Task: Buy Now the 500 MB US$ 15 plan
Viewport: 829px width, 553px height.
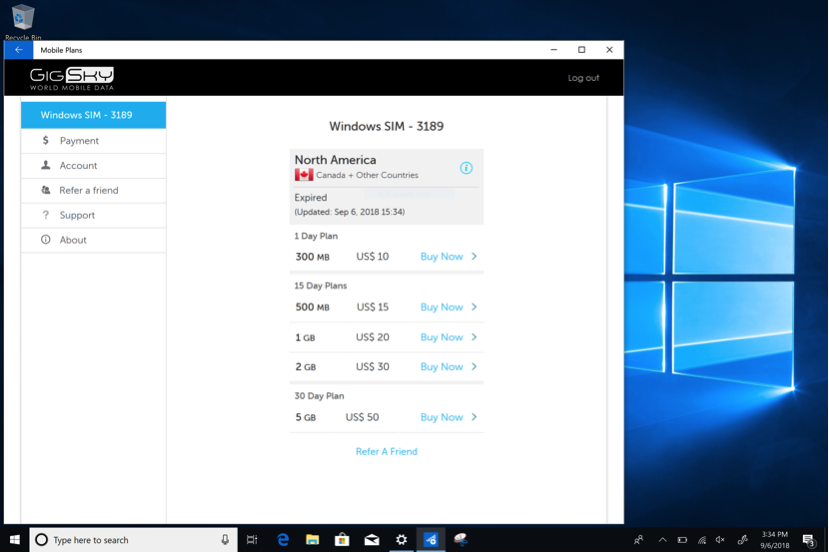Action: pos(441,307)
